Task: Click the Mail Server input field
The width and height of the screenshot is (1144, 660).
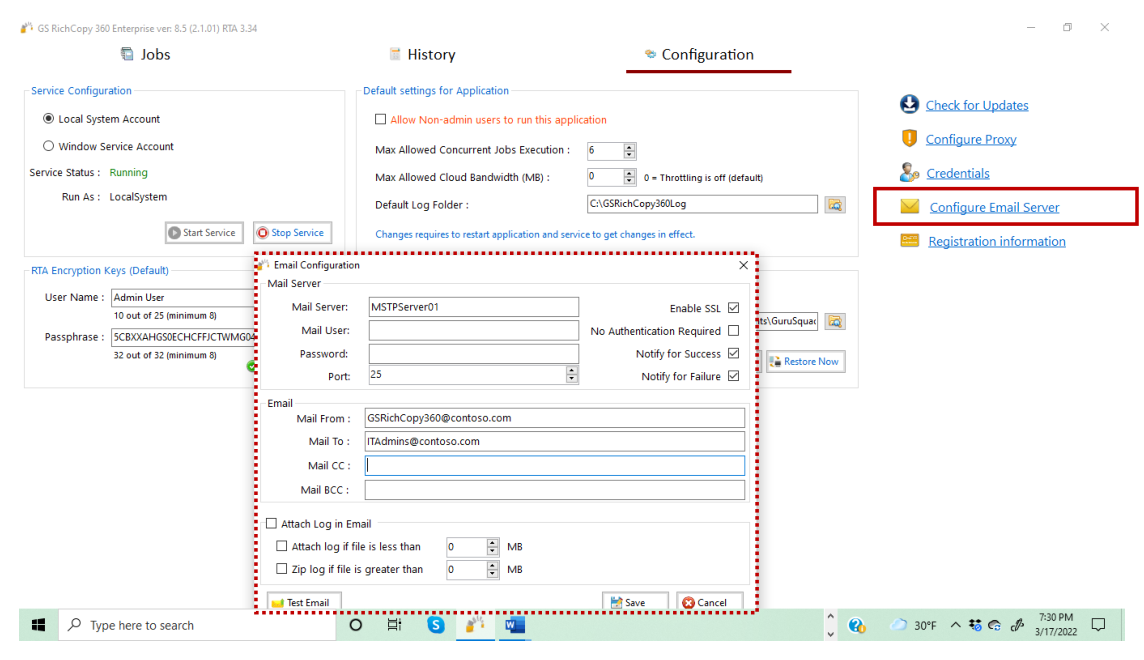Action: [x=474, y=307]
